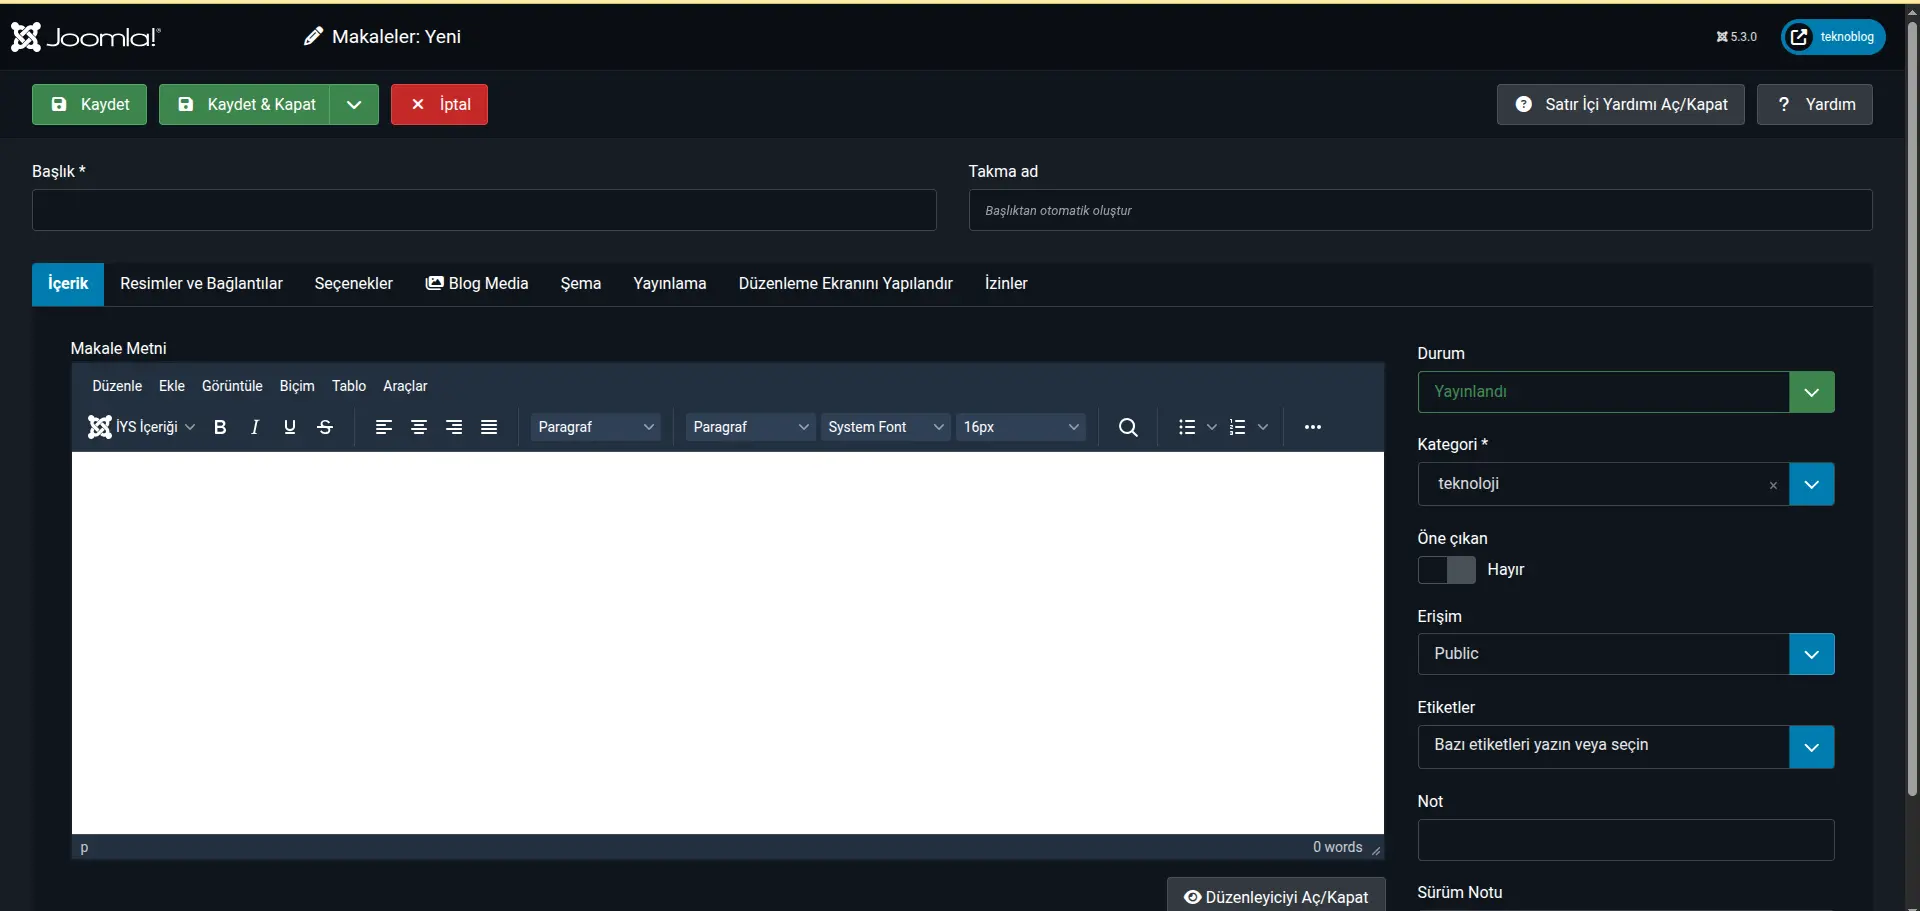
Task: Align text right in editor
Action: 454,427
